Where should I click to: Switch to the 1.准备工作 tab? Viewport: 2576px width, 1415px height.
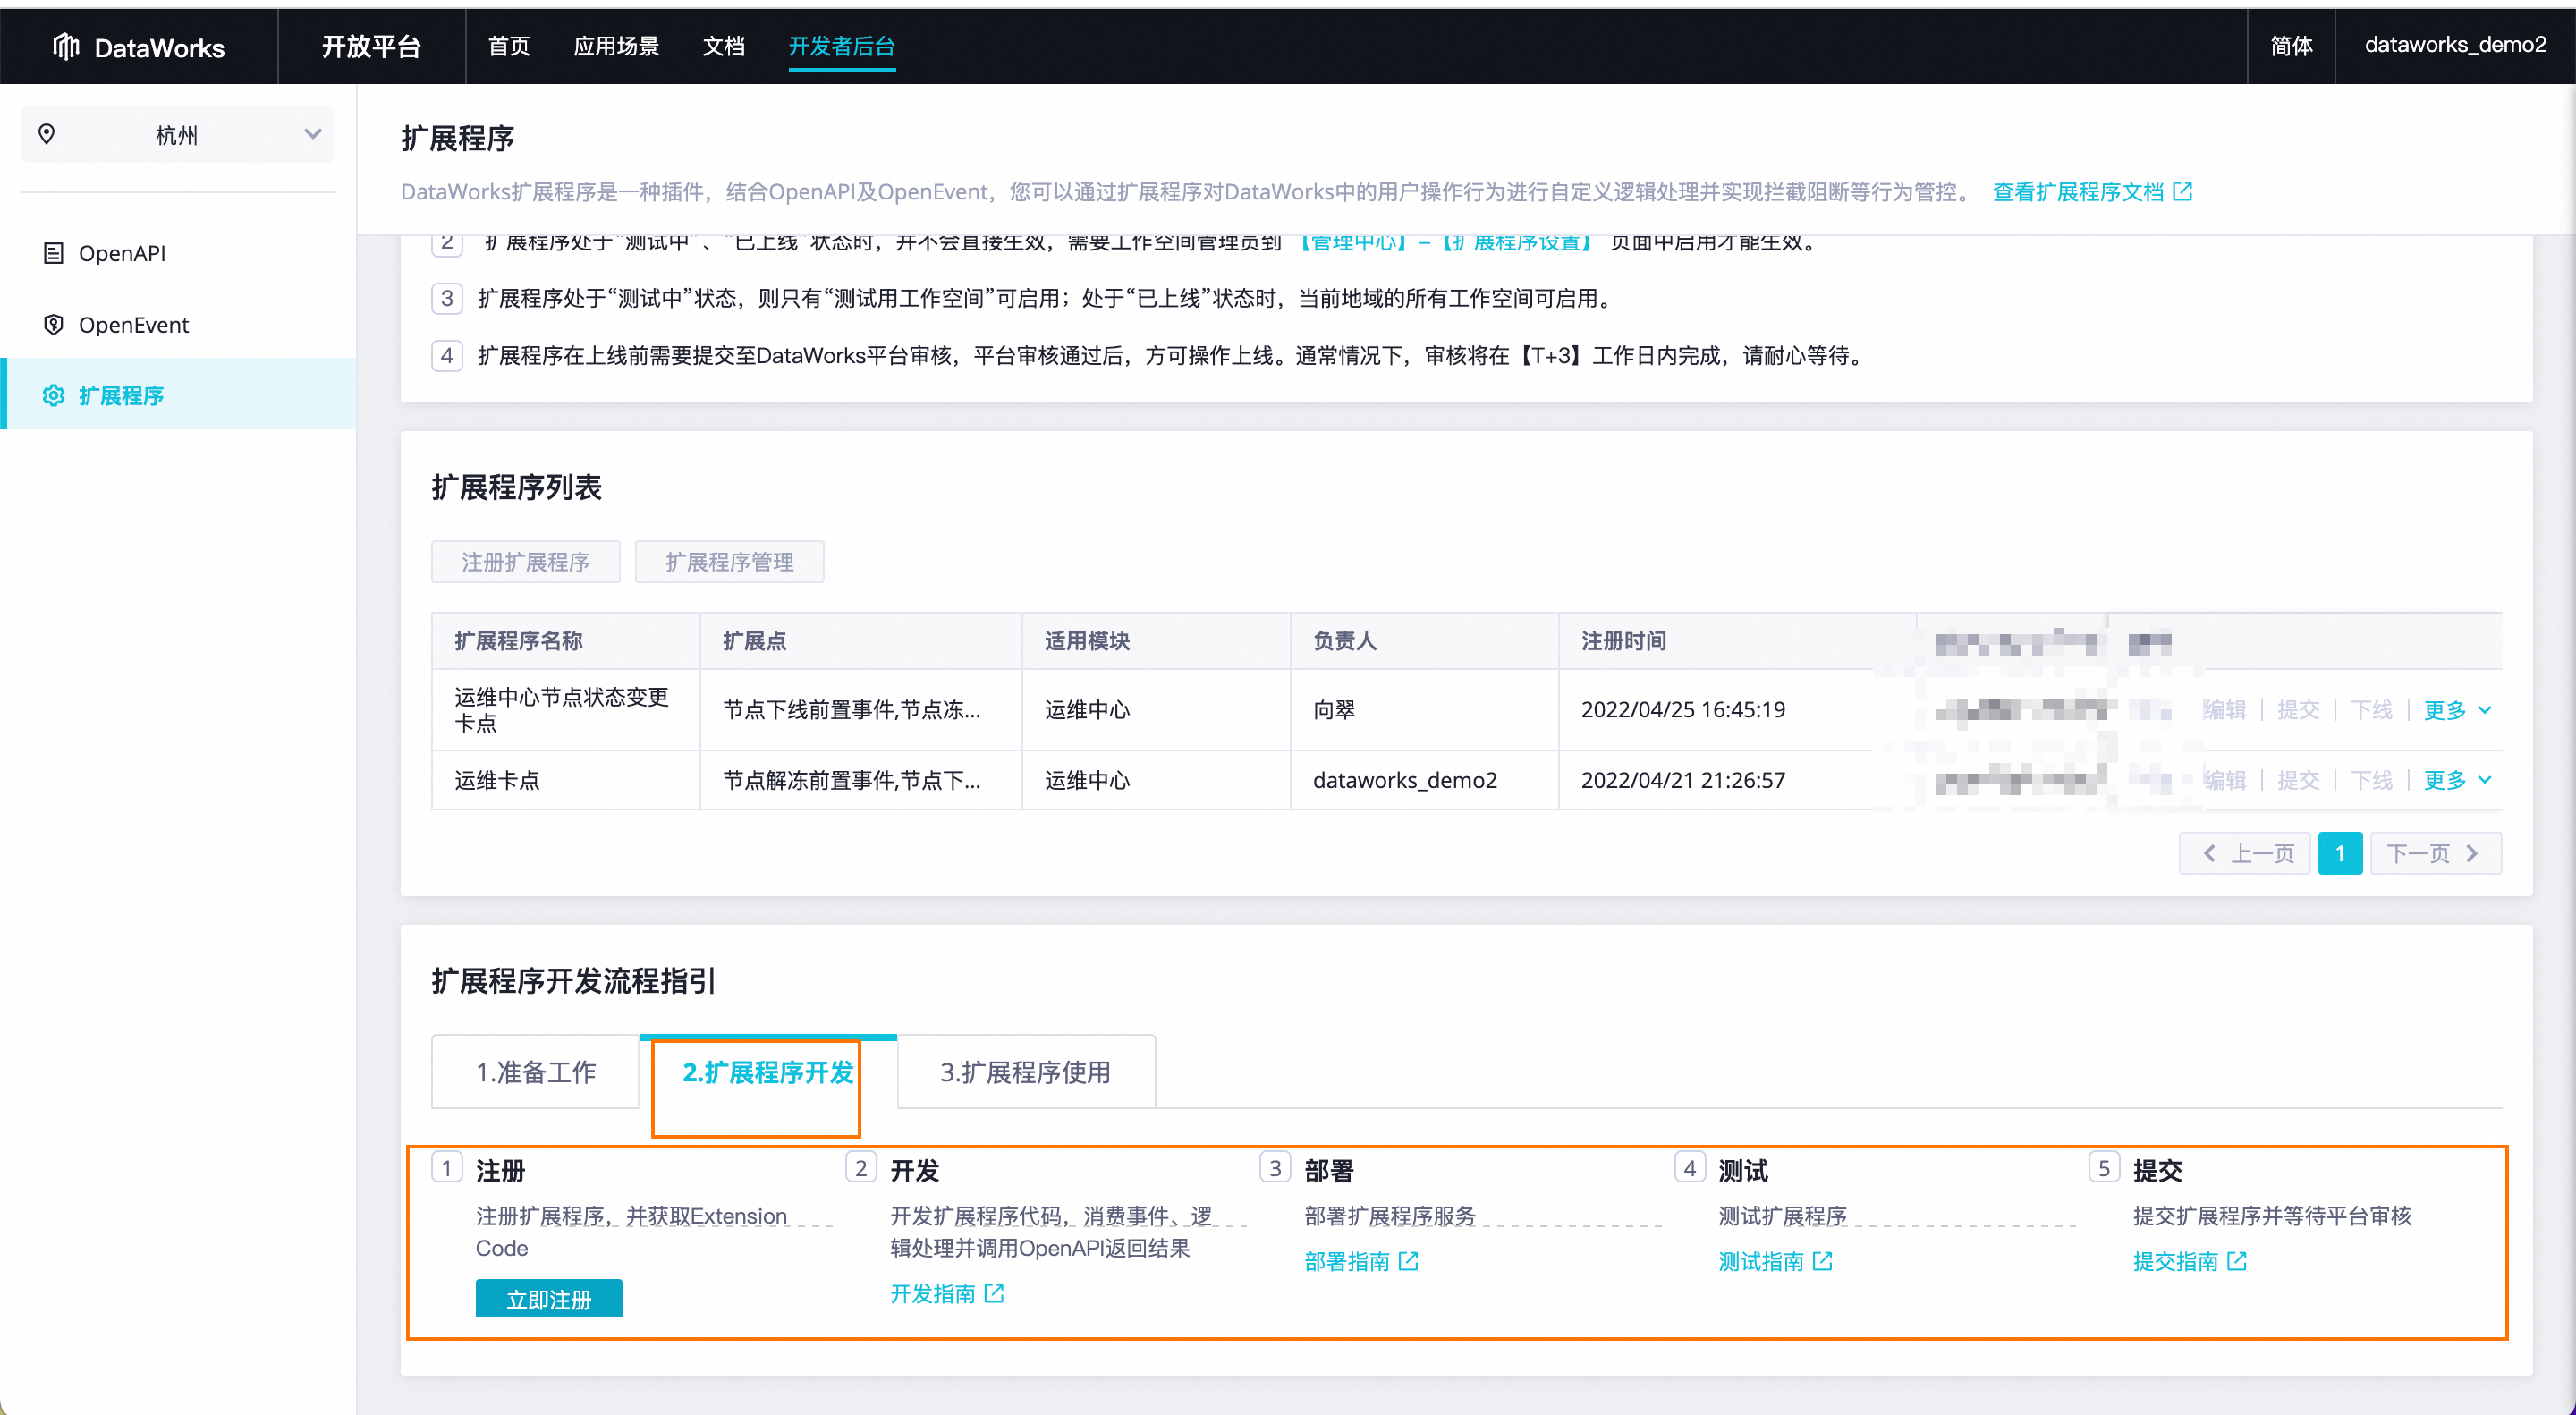536,1072
